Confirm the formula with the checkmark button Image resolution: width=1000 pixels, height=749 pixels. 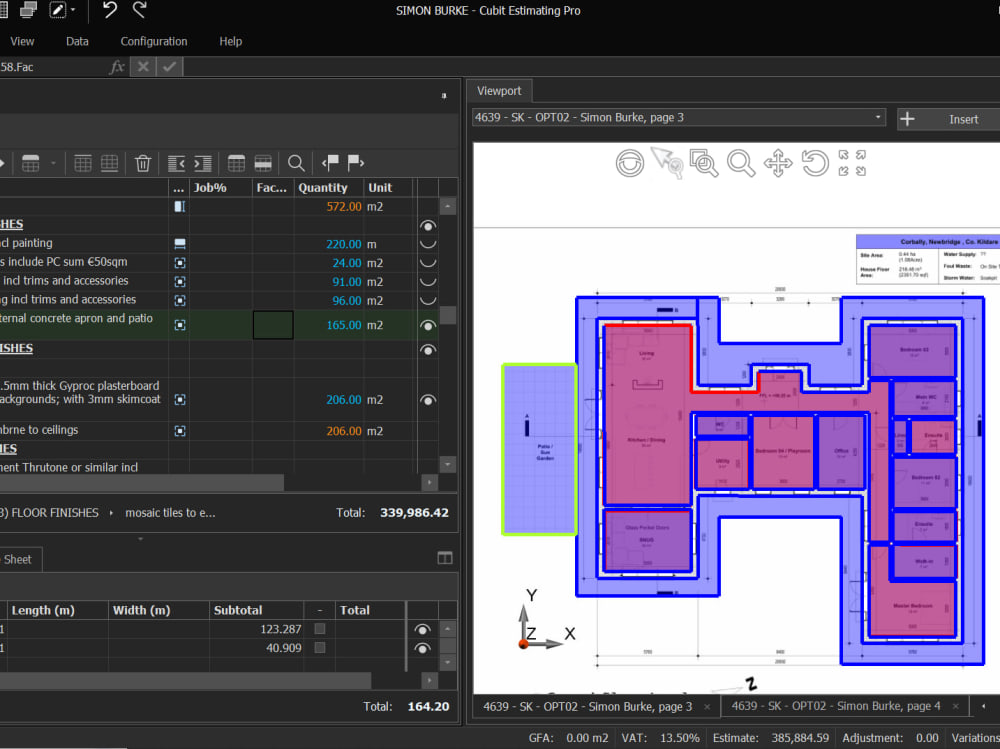170,66
